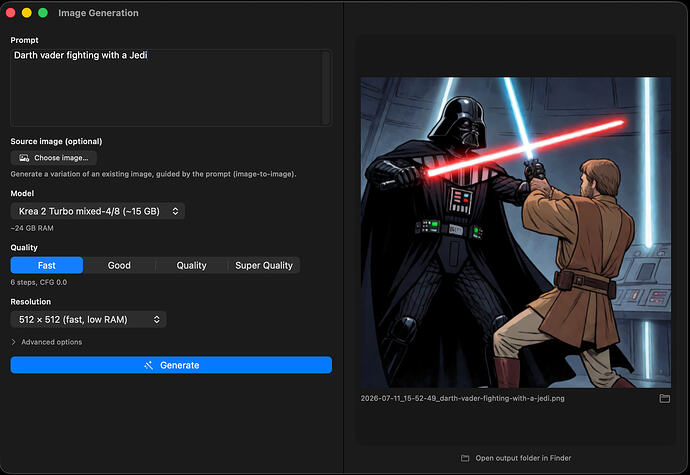
Task: Click the Generate button
Action: point(171,365)
